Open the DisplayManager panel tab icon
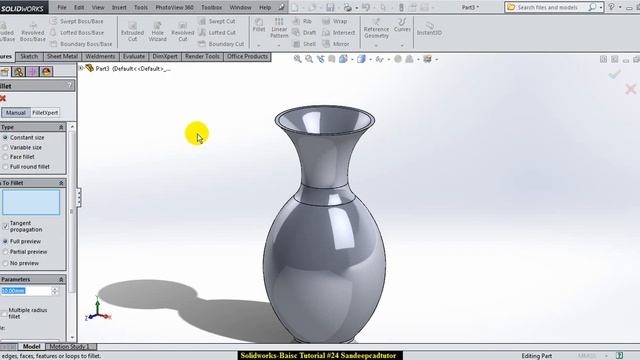This screenshot has width=640, height=360. pos(47,72)
